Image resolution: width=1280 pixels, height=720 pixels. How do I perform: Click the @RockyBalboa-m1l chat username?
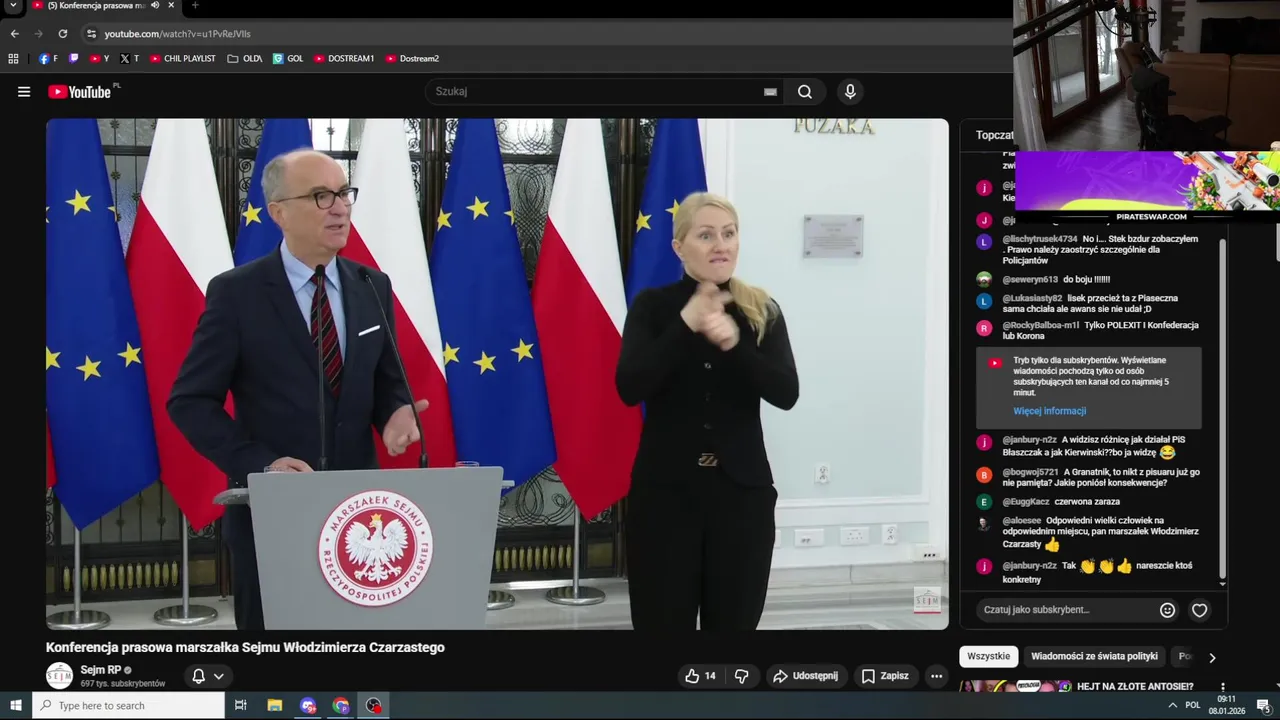click(x=1041, y=325)
